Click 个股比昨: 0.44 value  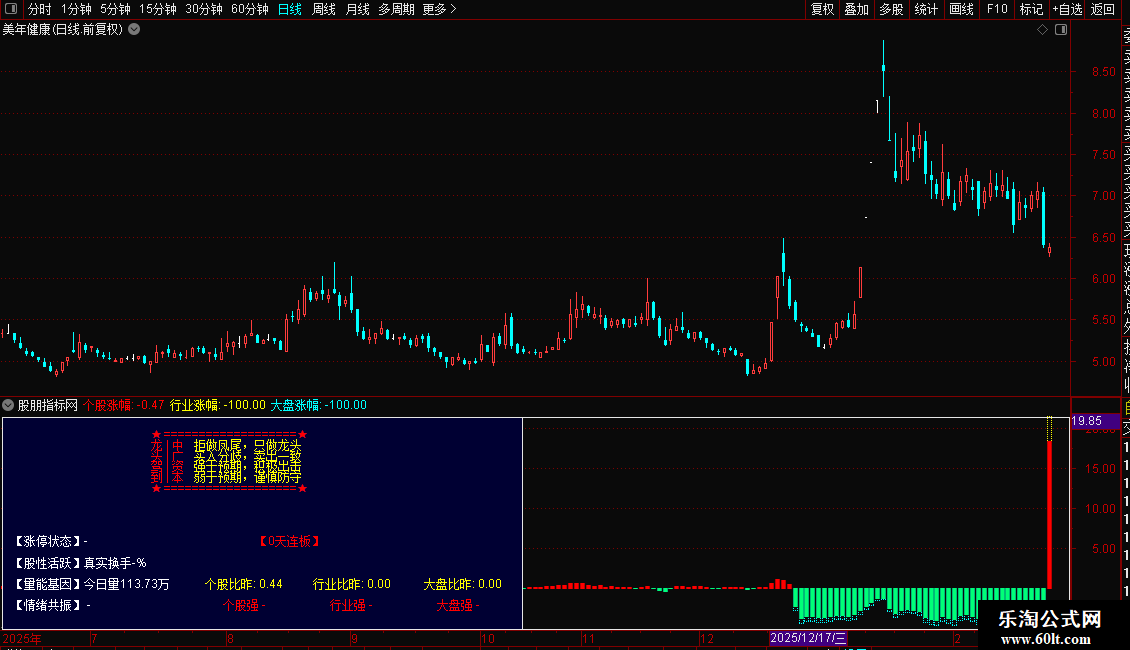(244, 584)
